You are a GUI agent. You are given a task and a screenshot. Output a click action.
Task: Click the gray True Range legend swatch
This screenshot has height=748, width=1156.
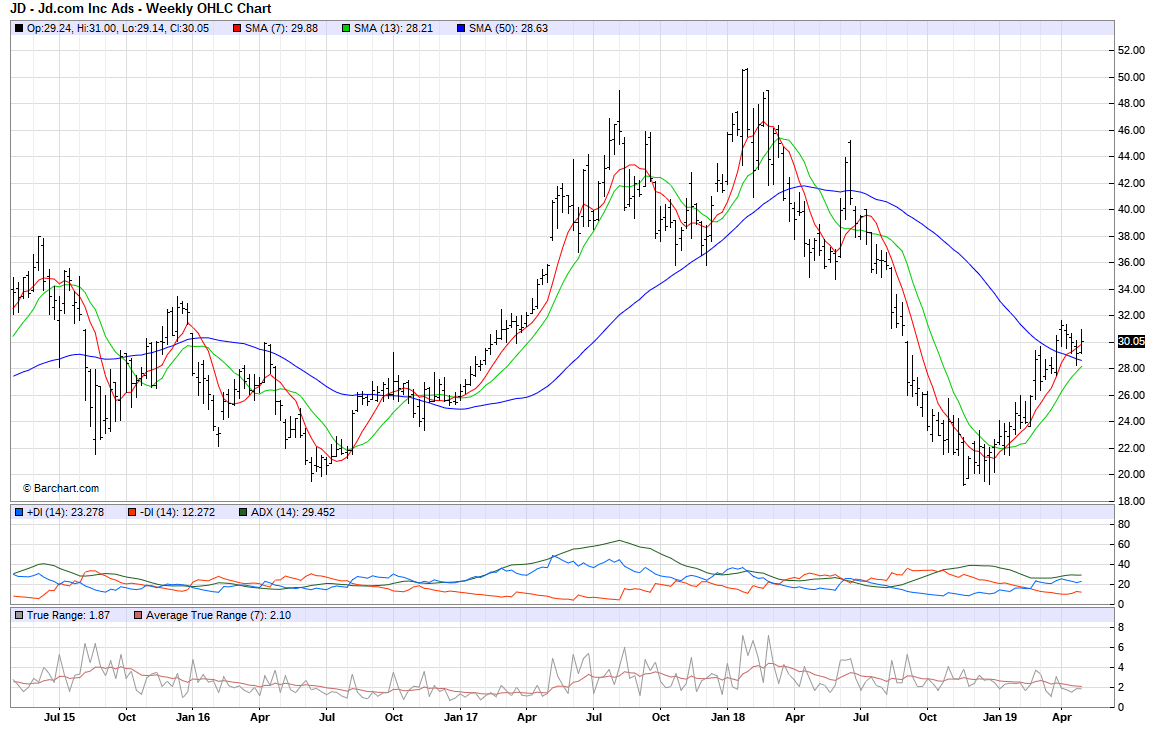coord(19,615)
